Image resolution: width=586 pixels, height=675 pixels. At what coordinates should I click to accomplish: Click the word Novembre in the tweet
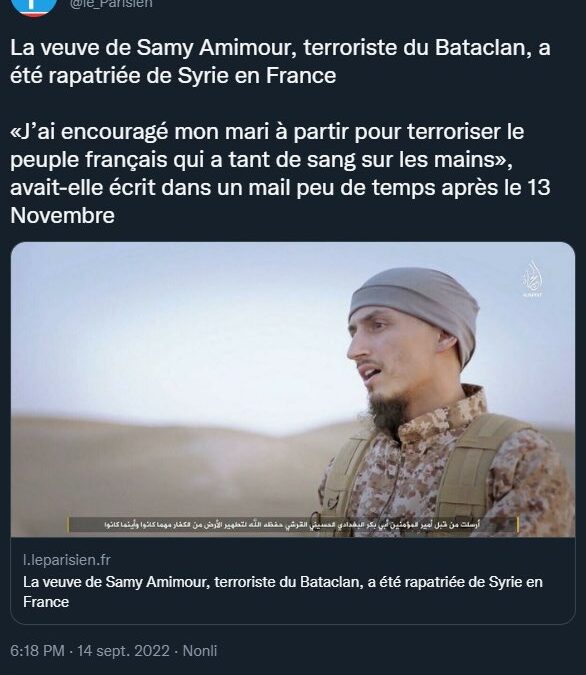click(x=62, y=215)
